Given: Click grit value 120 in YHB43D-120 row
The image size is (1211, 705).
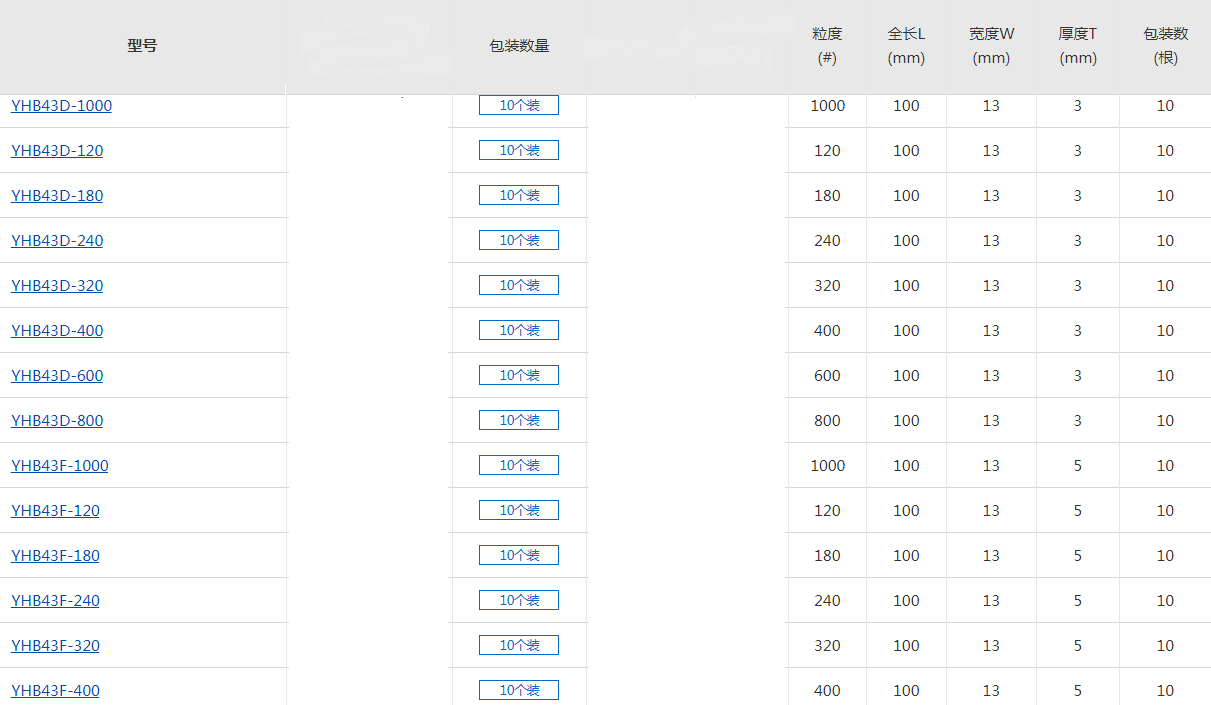Looking at the screenshot, I should [827, 151].
